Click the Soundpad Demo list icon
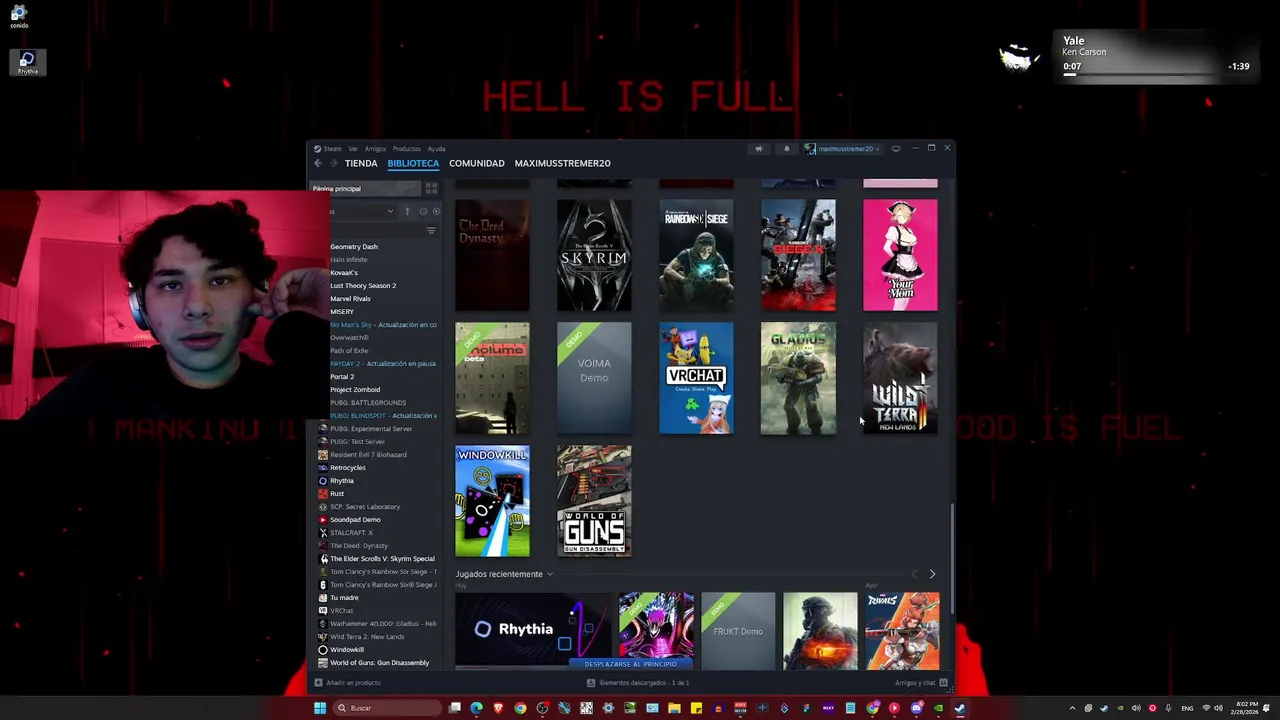 point(323,520)
